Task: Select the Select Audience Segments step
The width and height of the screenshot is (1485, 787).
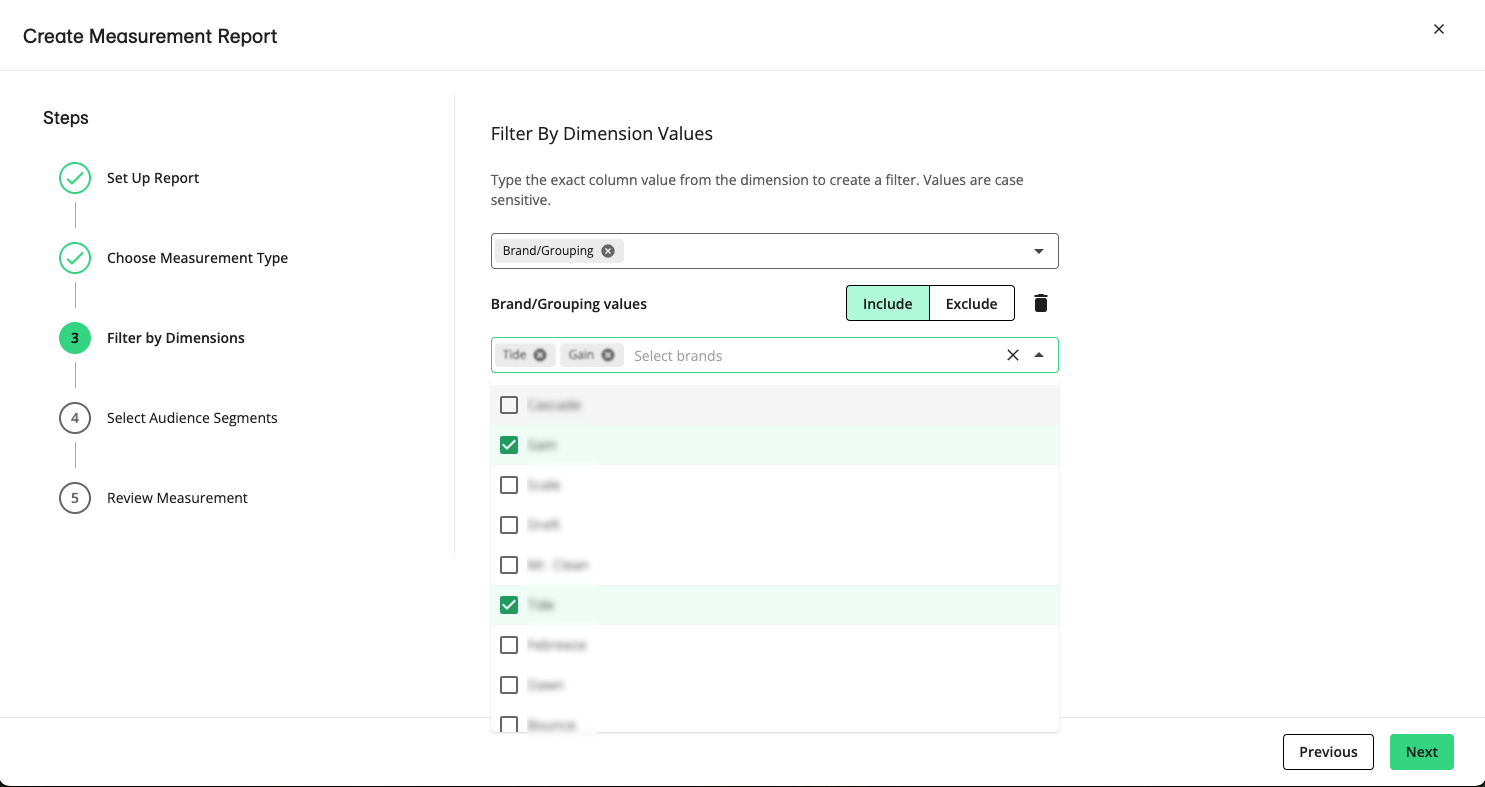Action: pyautogui.click(x=191, y=417)
